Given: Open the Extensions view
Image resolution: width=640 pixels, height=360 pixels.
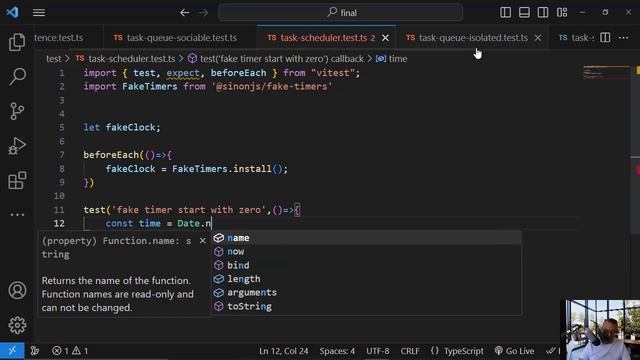Looking at the screenshot, I should (17, 180).
